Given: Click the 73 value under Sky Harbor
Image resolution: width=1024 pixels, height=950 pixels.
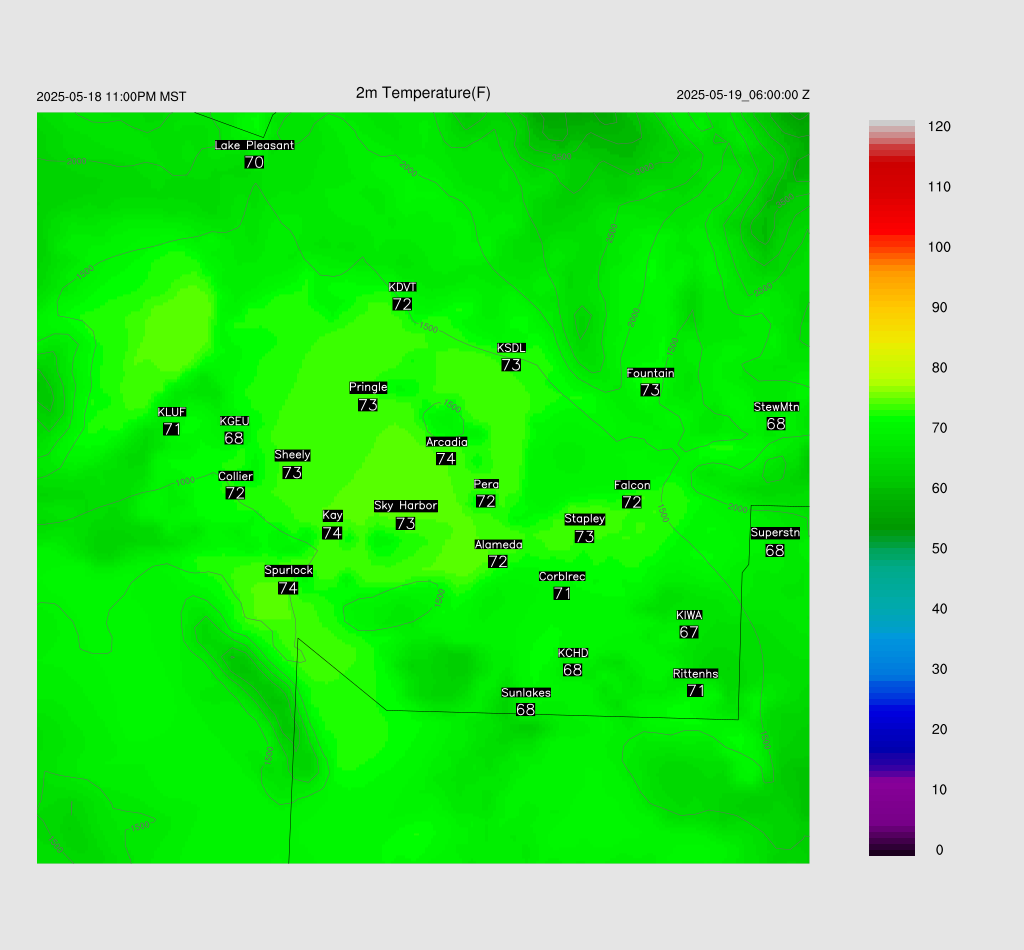Looking at the screenshot, I should tap(406, 523).
